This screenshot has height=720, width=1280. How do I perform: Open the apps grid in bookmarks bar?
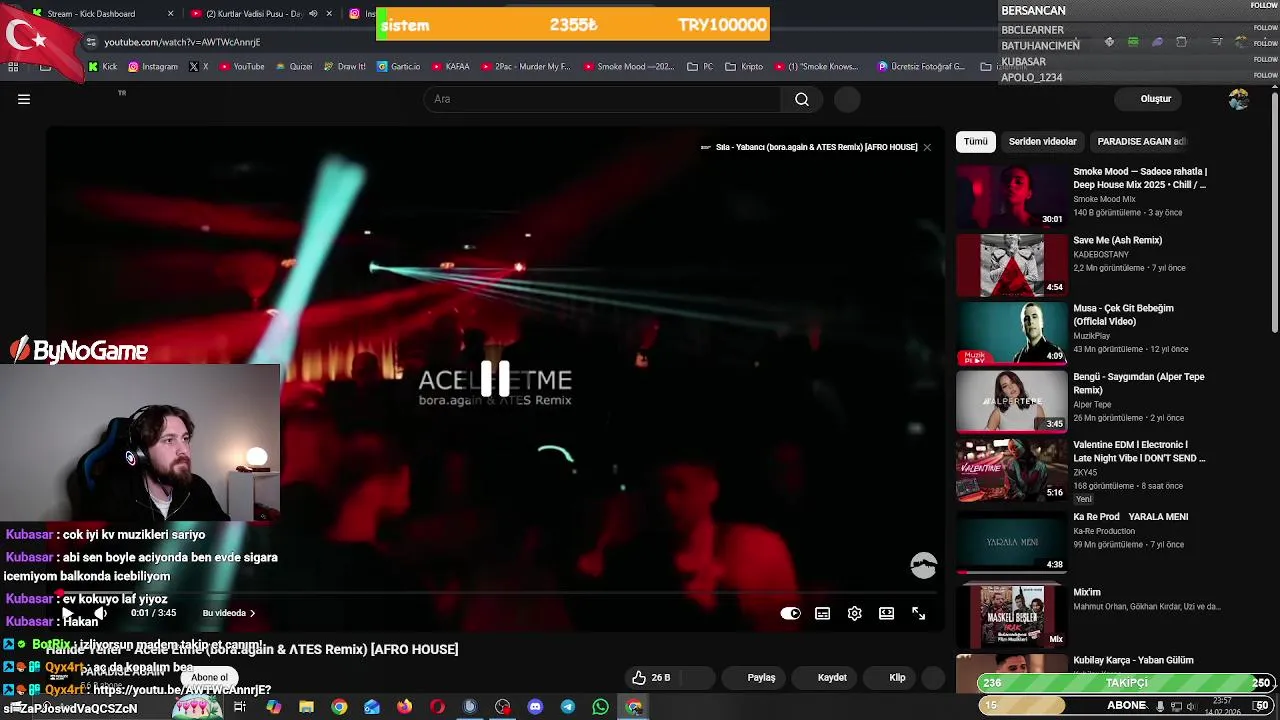[13, 67]
